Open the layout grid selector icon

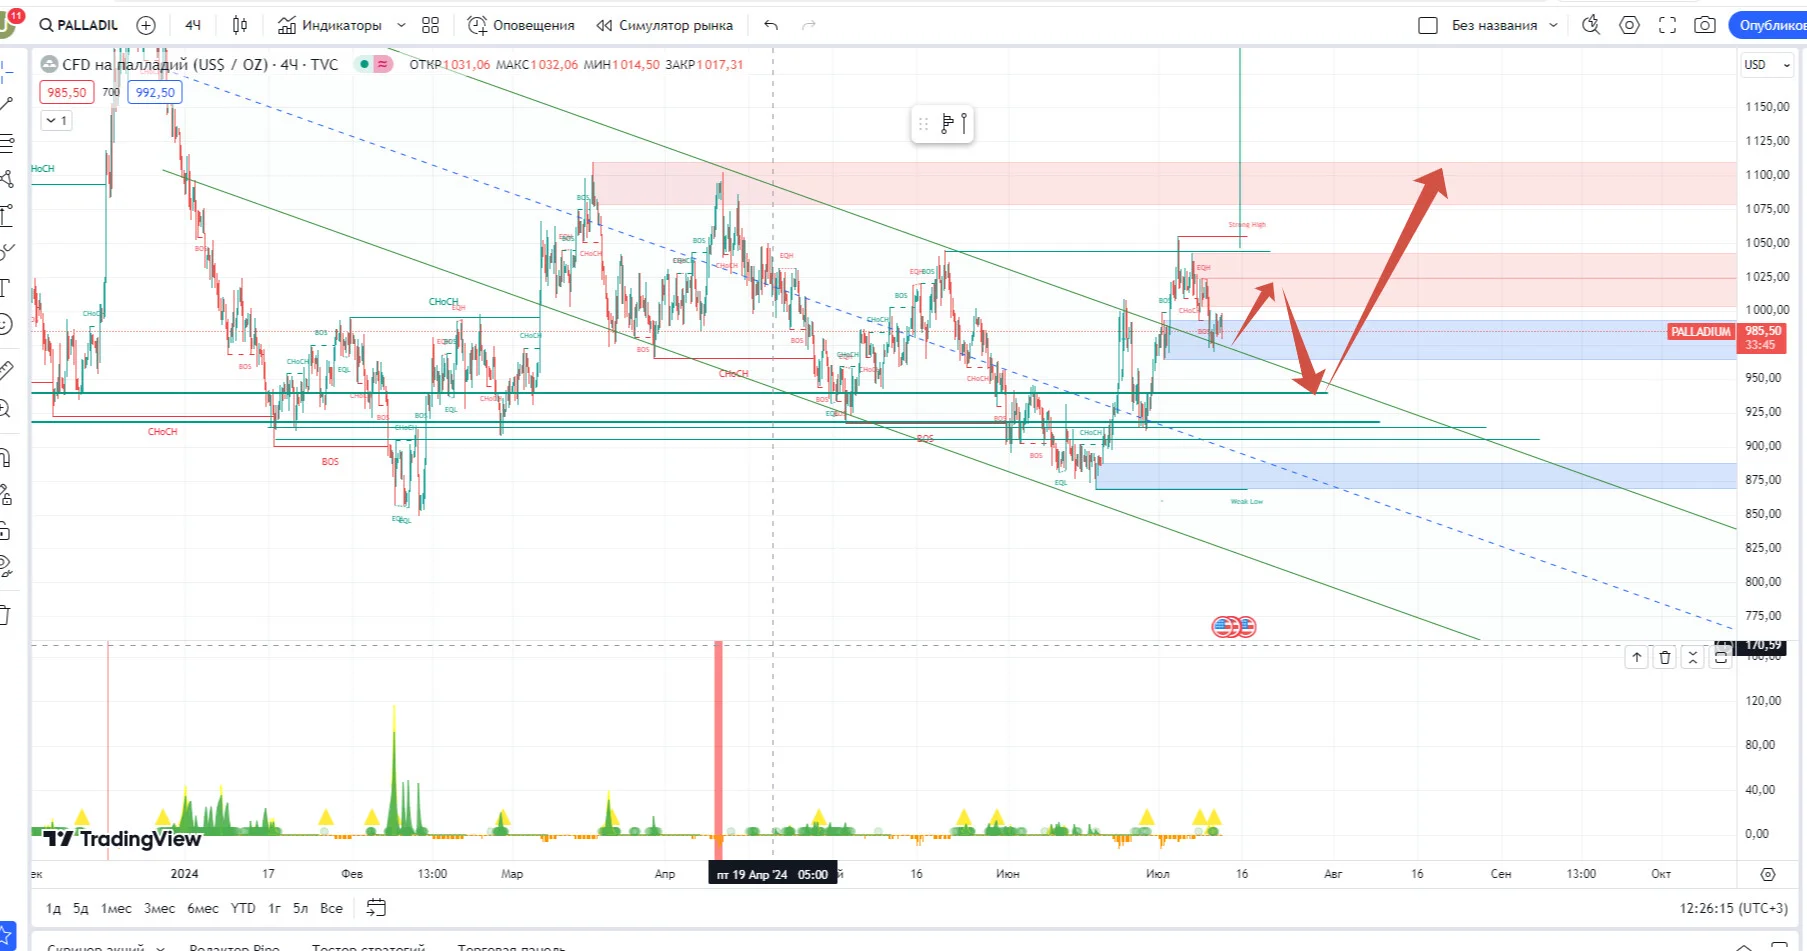(x=431, y=25)
